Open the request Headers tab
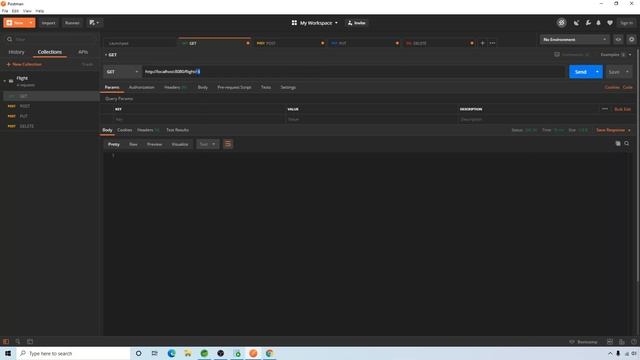 175,87
